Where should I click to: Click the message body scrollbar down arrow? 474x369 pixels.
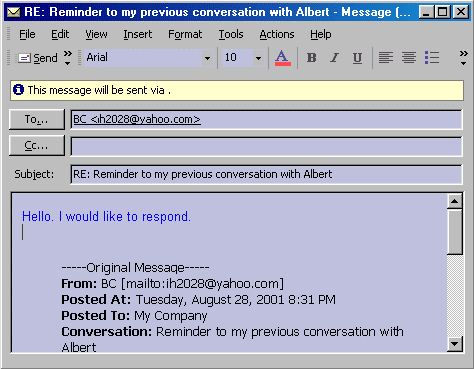click(455, 344)
